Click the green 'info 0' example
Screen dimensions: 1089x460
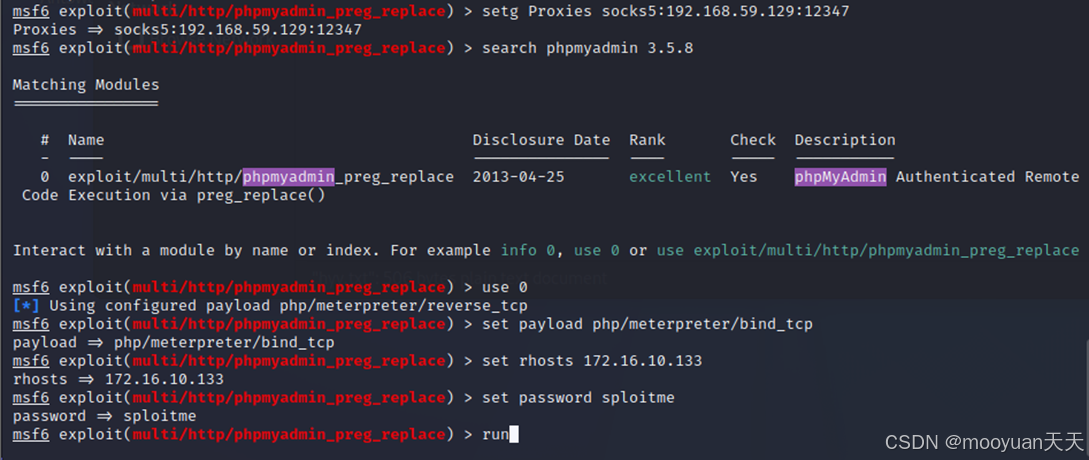click(x=528, y=250)
